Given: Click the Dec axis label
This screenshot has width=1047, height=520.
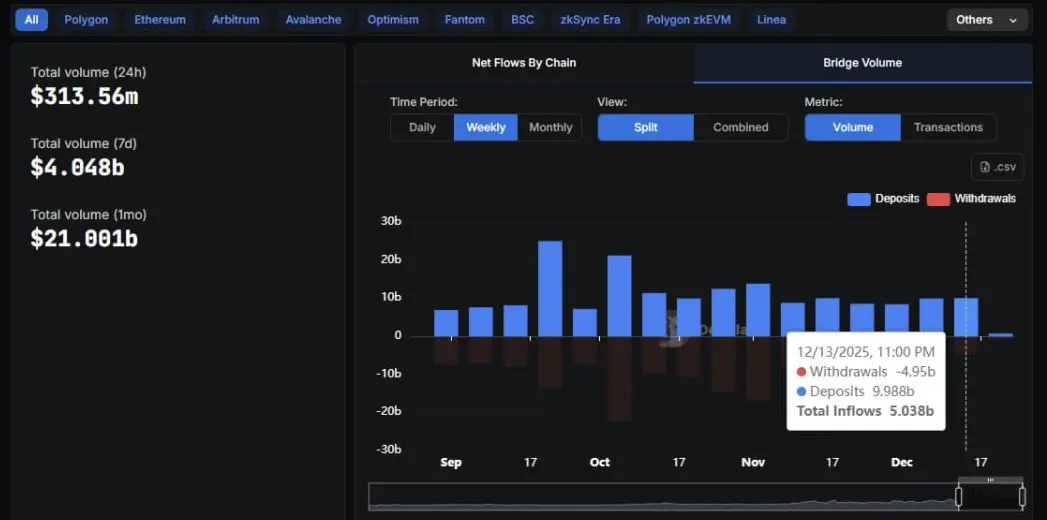Looking at the screenshot, I should [x=902, y=462].
